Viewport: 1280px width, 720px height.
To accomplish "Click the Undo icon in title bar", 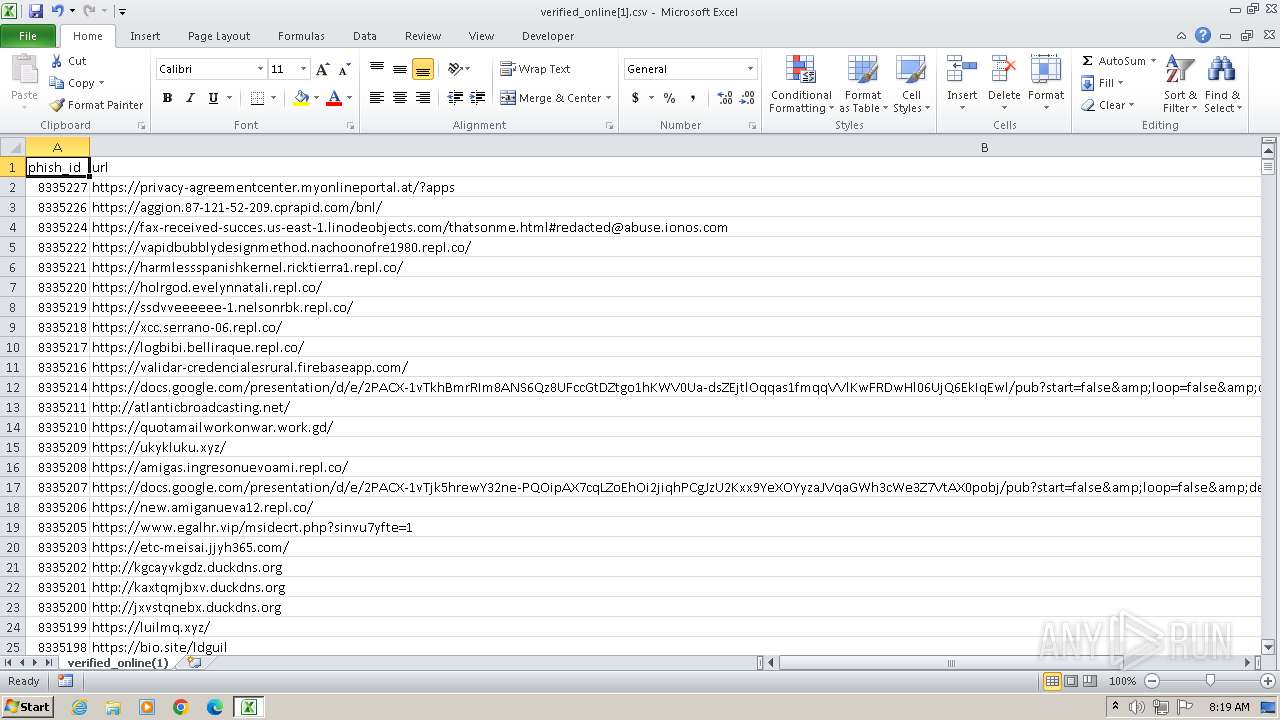I will click(x=57, y=11).
